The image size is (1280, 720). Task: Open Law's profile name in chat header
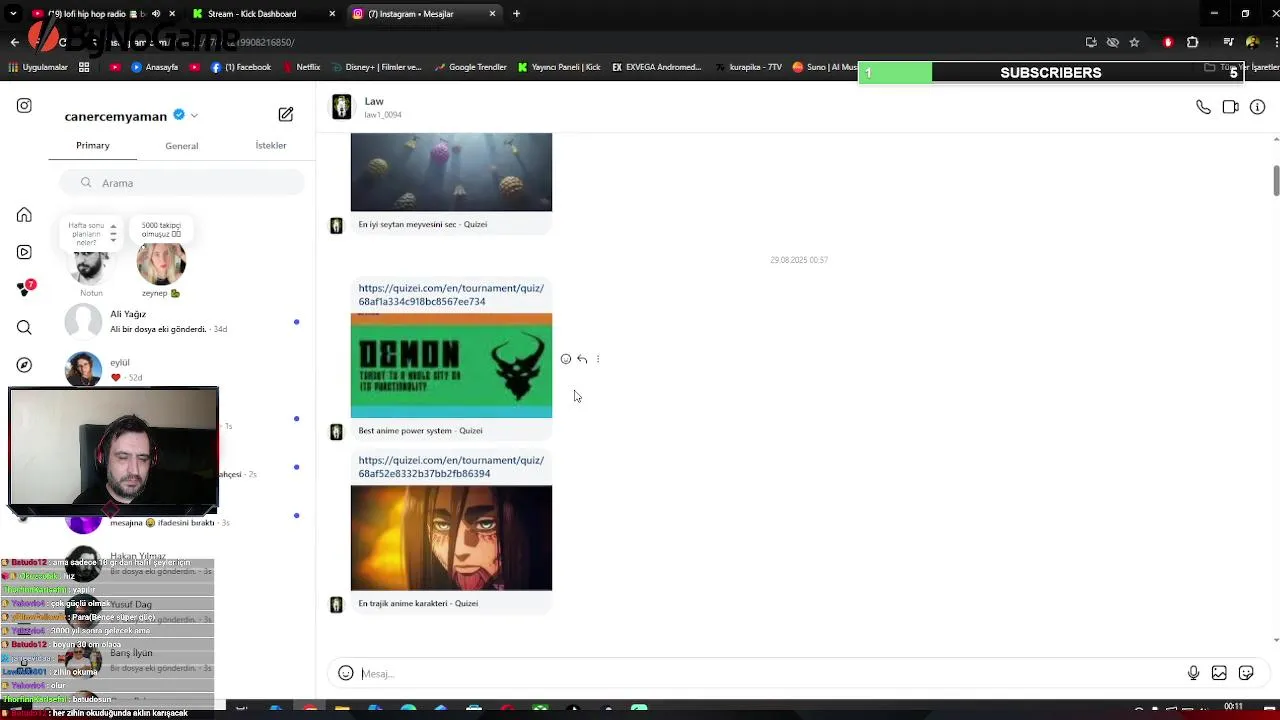(x=374, y=101)
